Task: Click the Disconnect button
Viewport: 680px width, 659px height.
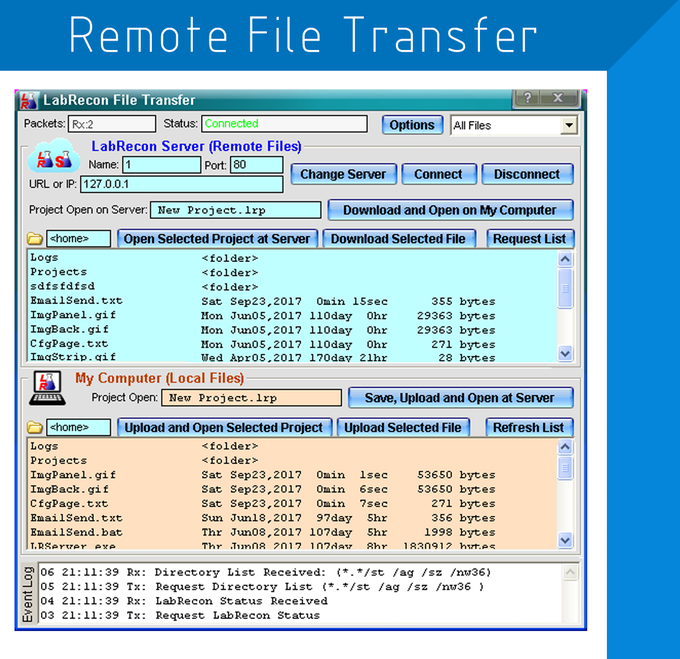Action: [x=527, y=174]
